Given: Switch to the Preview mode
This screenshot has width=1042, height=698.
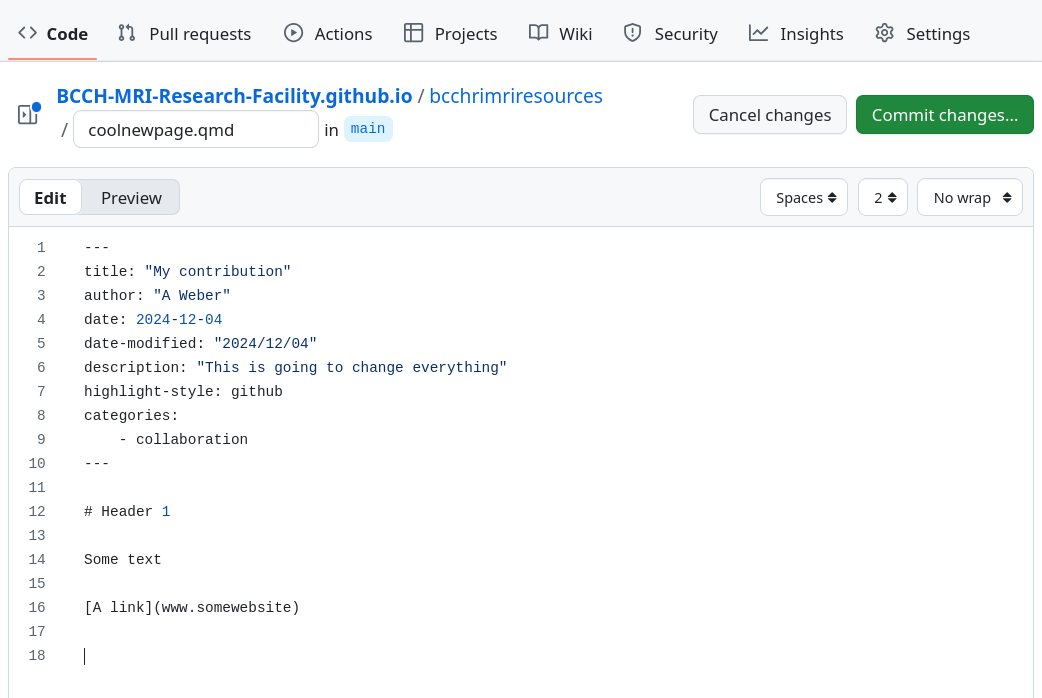Looking at the screenshot, I should (131, 198).
